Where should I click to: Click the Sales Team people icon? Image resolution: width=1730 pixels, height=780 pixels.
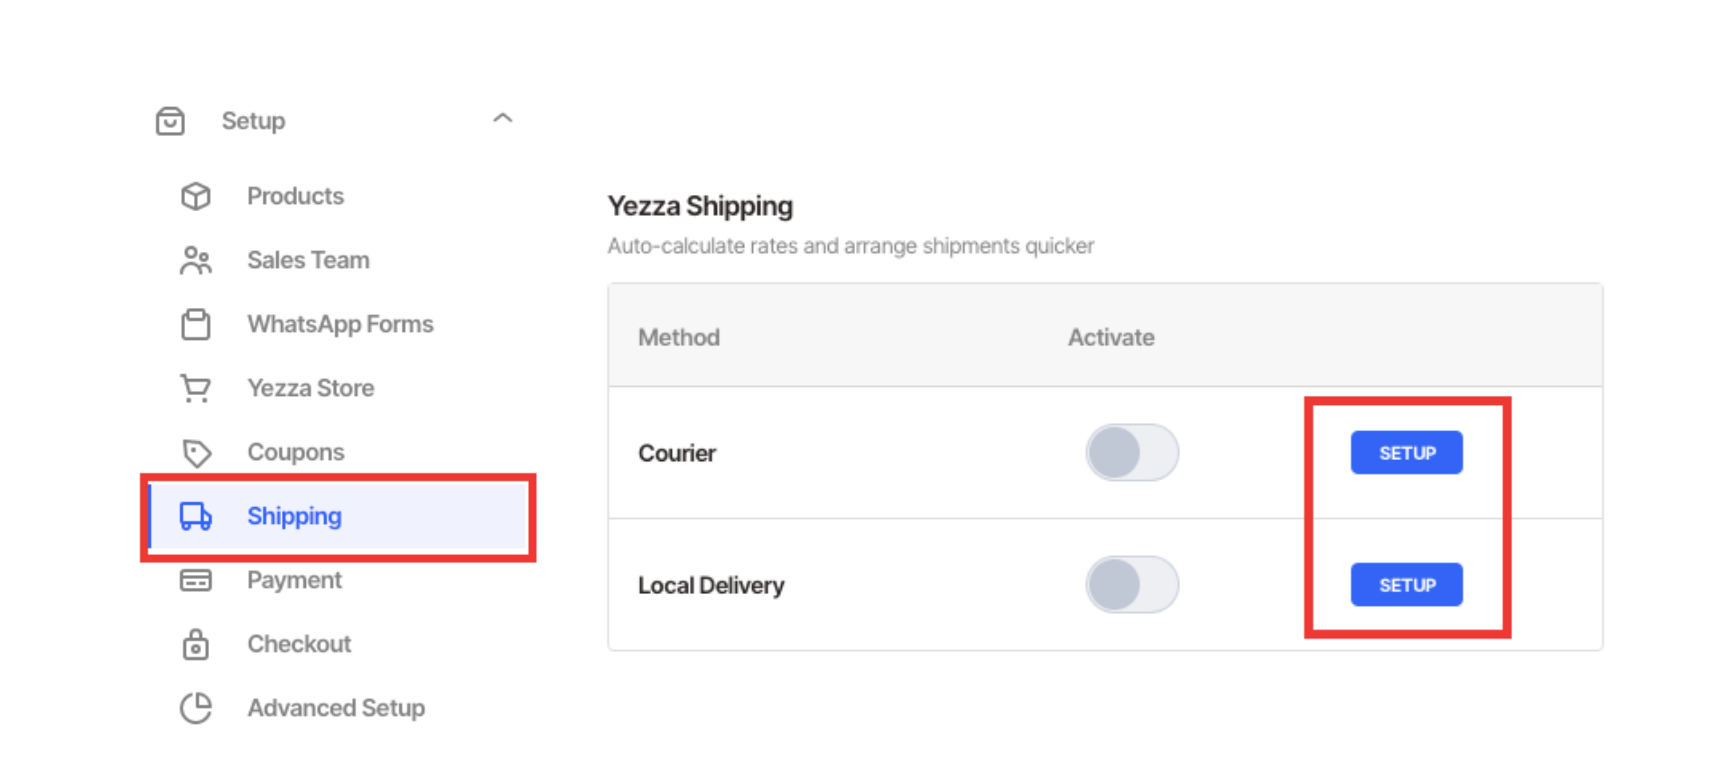(x=196, y=260)
